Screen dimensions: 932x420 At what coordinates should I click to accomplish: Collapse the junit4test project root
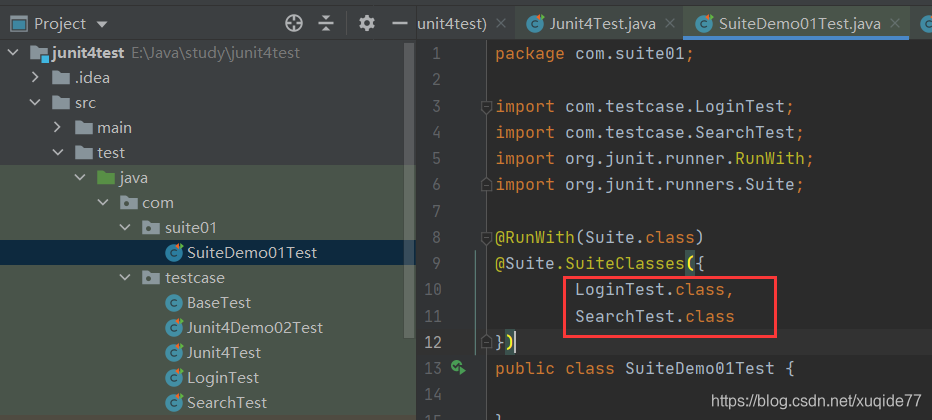pos(12,53)
